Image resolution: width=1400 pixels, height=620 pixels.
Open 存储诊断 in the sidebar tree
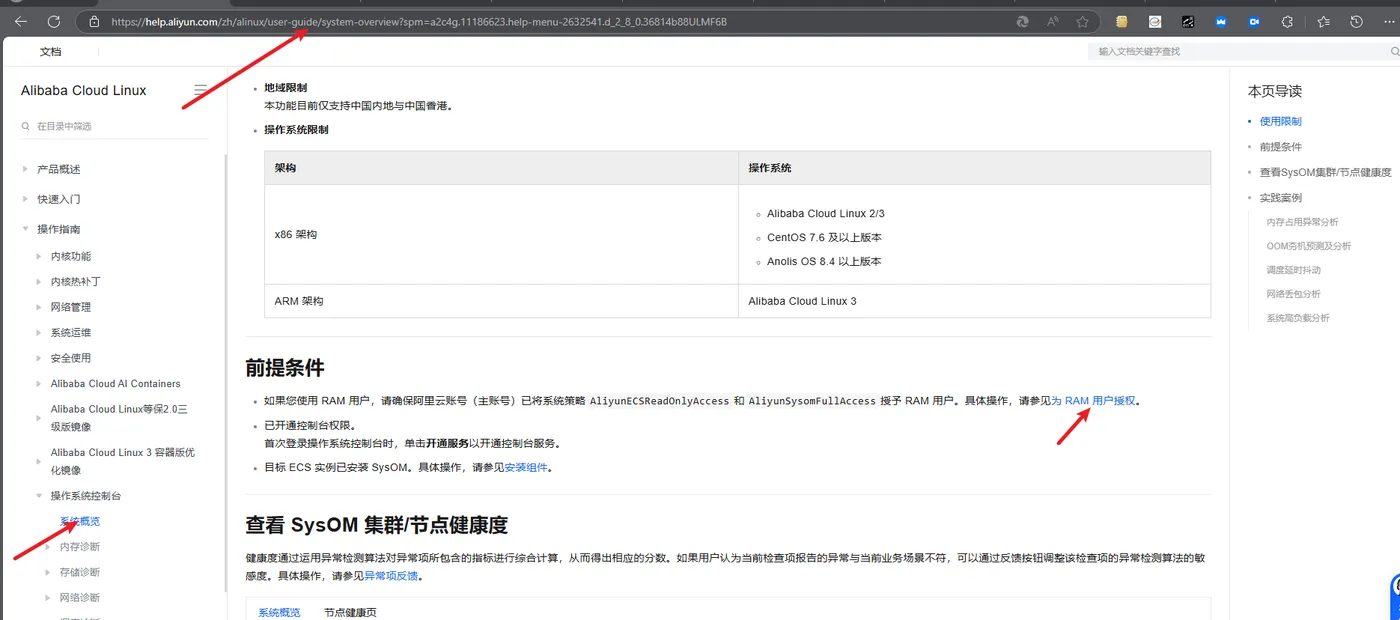tap(80, 572)
